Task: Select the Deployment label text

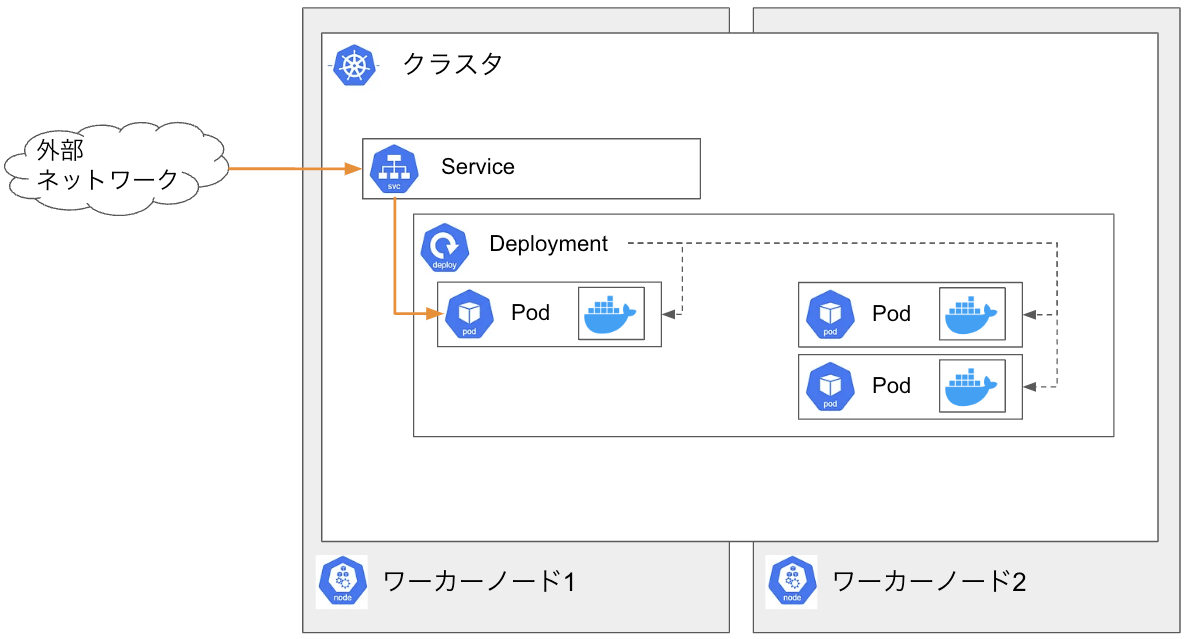Action: coord(548,244)
